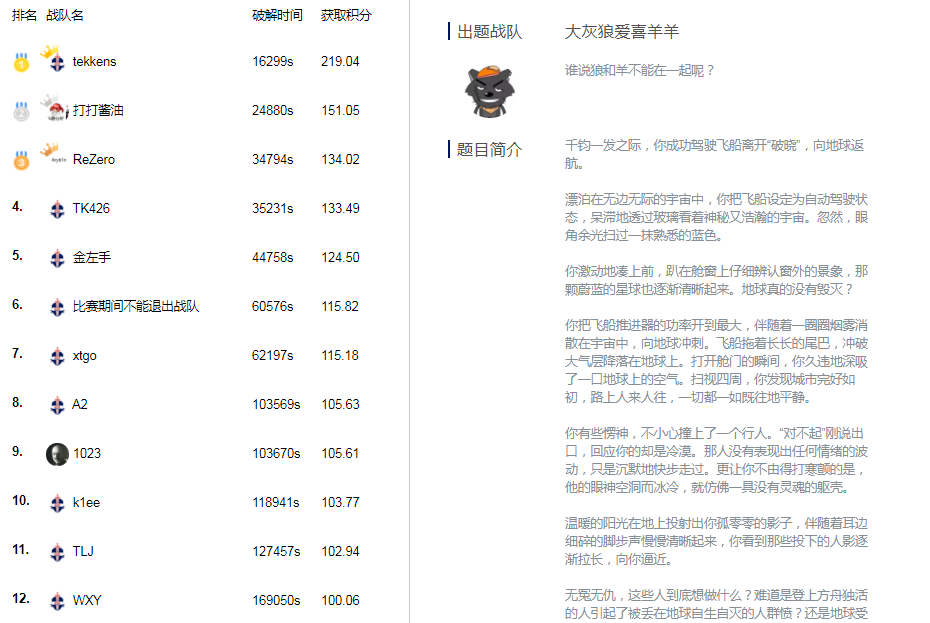Click crack time 127457s
This screenshot has width=930, height=623.
pyautogui.click(x=276, y=551)
